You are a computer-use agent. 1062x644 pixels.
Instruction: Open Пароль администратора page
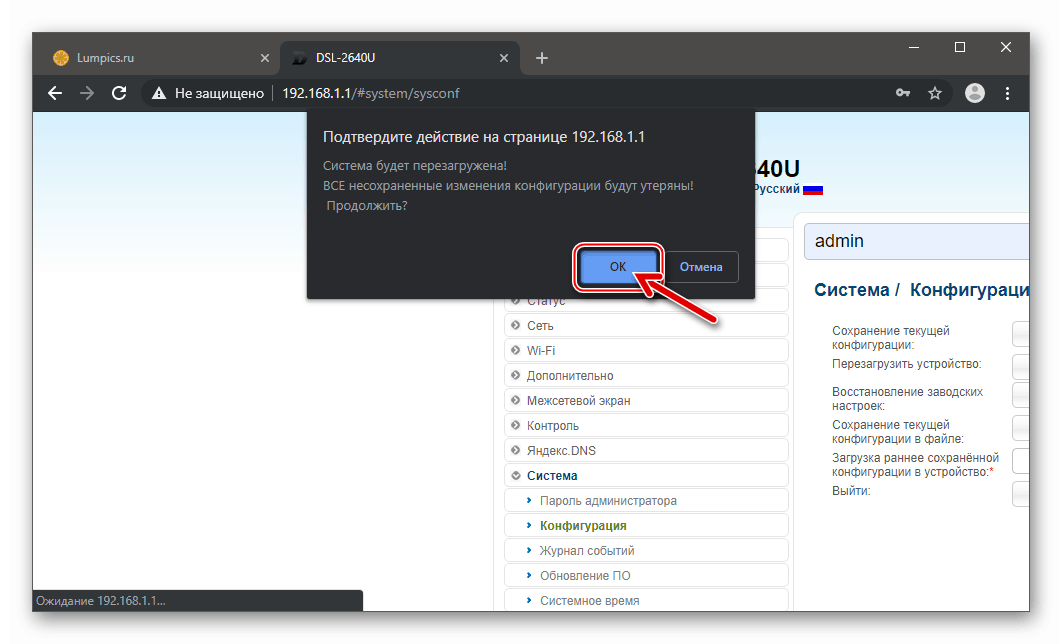[x=646, y=501]
